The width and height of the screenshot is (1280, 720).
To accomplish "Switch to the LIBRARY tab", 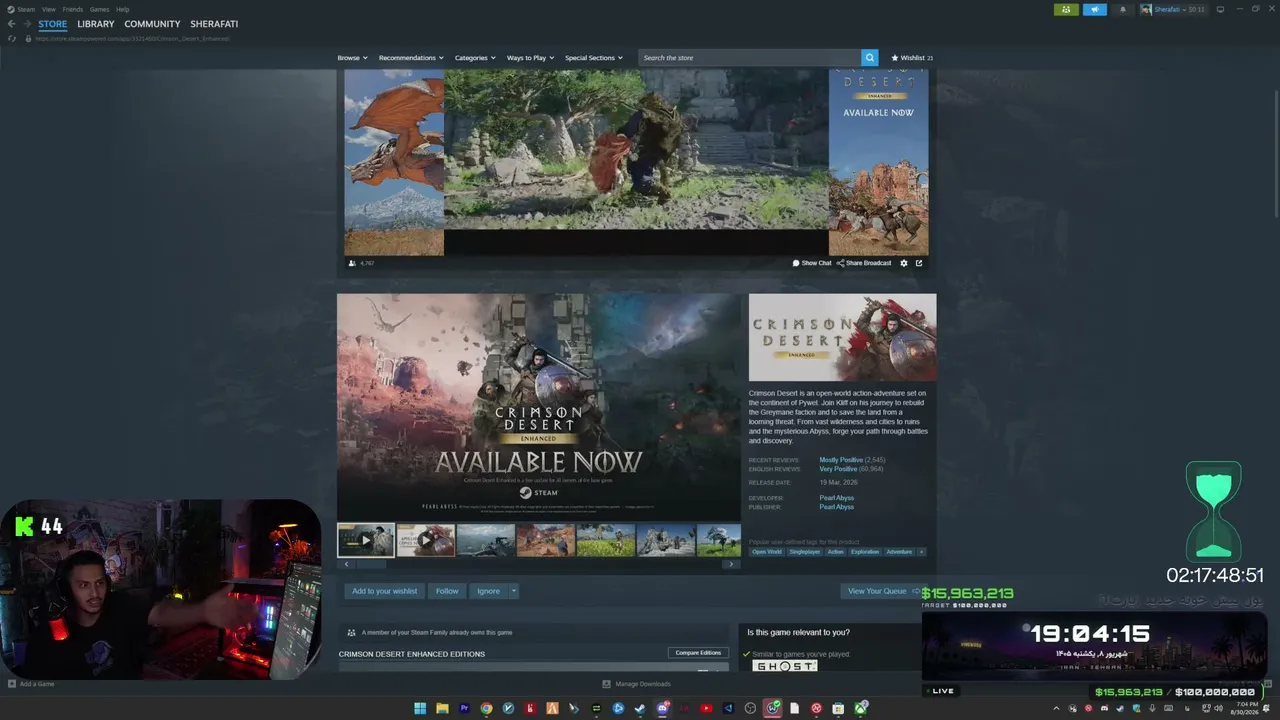I will pos(96,24).
